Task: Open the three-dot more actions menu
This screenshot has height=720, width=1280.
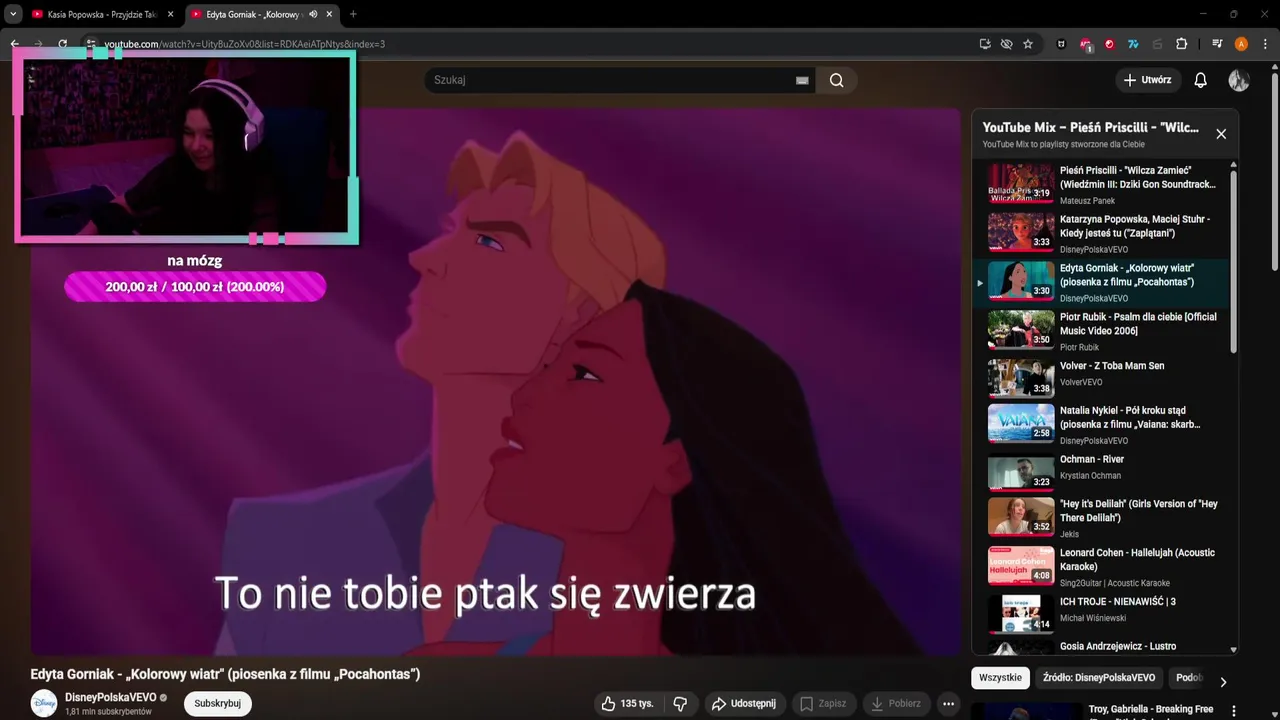Action: pyautogui.click(x=948, y=703)
